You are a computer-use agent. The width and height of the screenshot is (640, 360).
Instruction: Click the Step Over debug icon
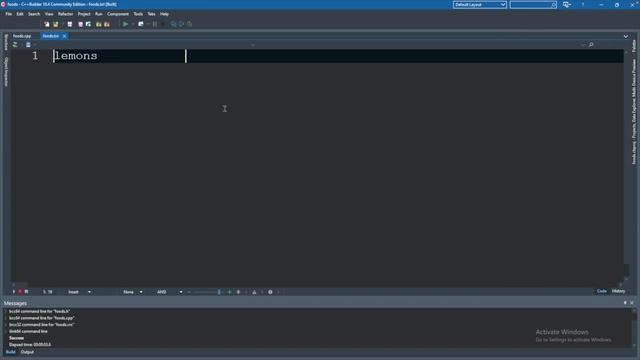[173, 24]
